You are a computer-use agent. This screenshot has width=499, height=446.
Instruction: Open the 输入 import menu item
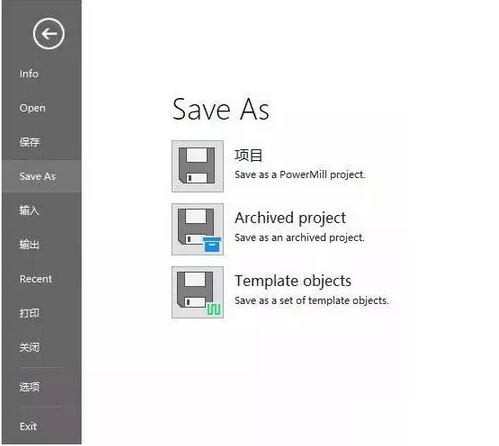click(29, 210)
